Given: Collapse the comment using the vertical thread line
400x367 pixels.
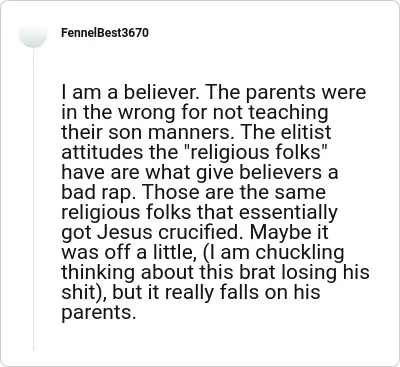Looking at the screenshot, I should (33, 199).
